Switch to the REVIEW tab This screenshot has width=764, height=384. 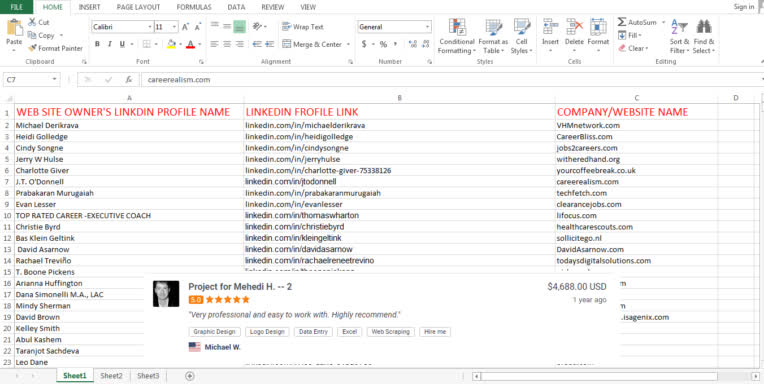(x=273, y=7)
